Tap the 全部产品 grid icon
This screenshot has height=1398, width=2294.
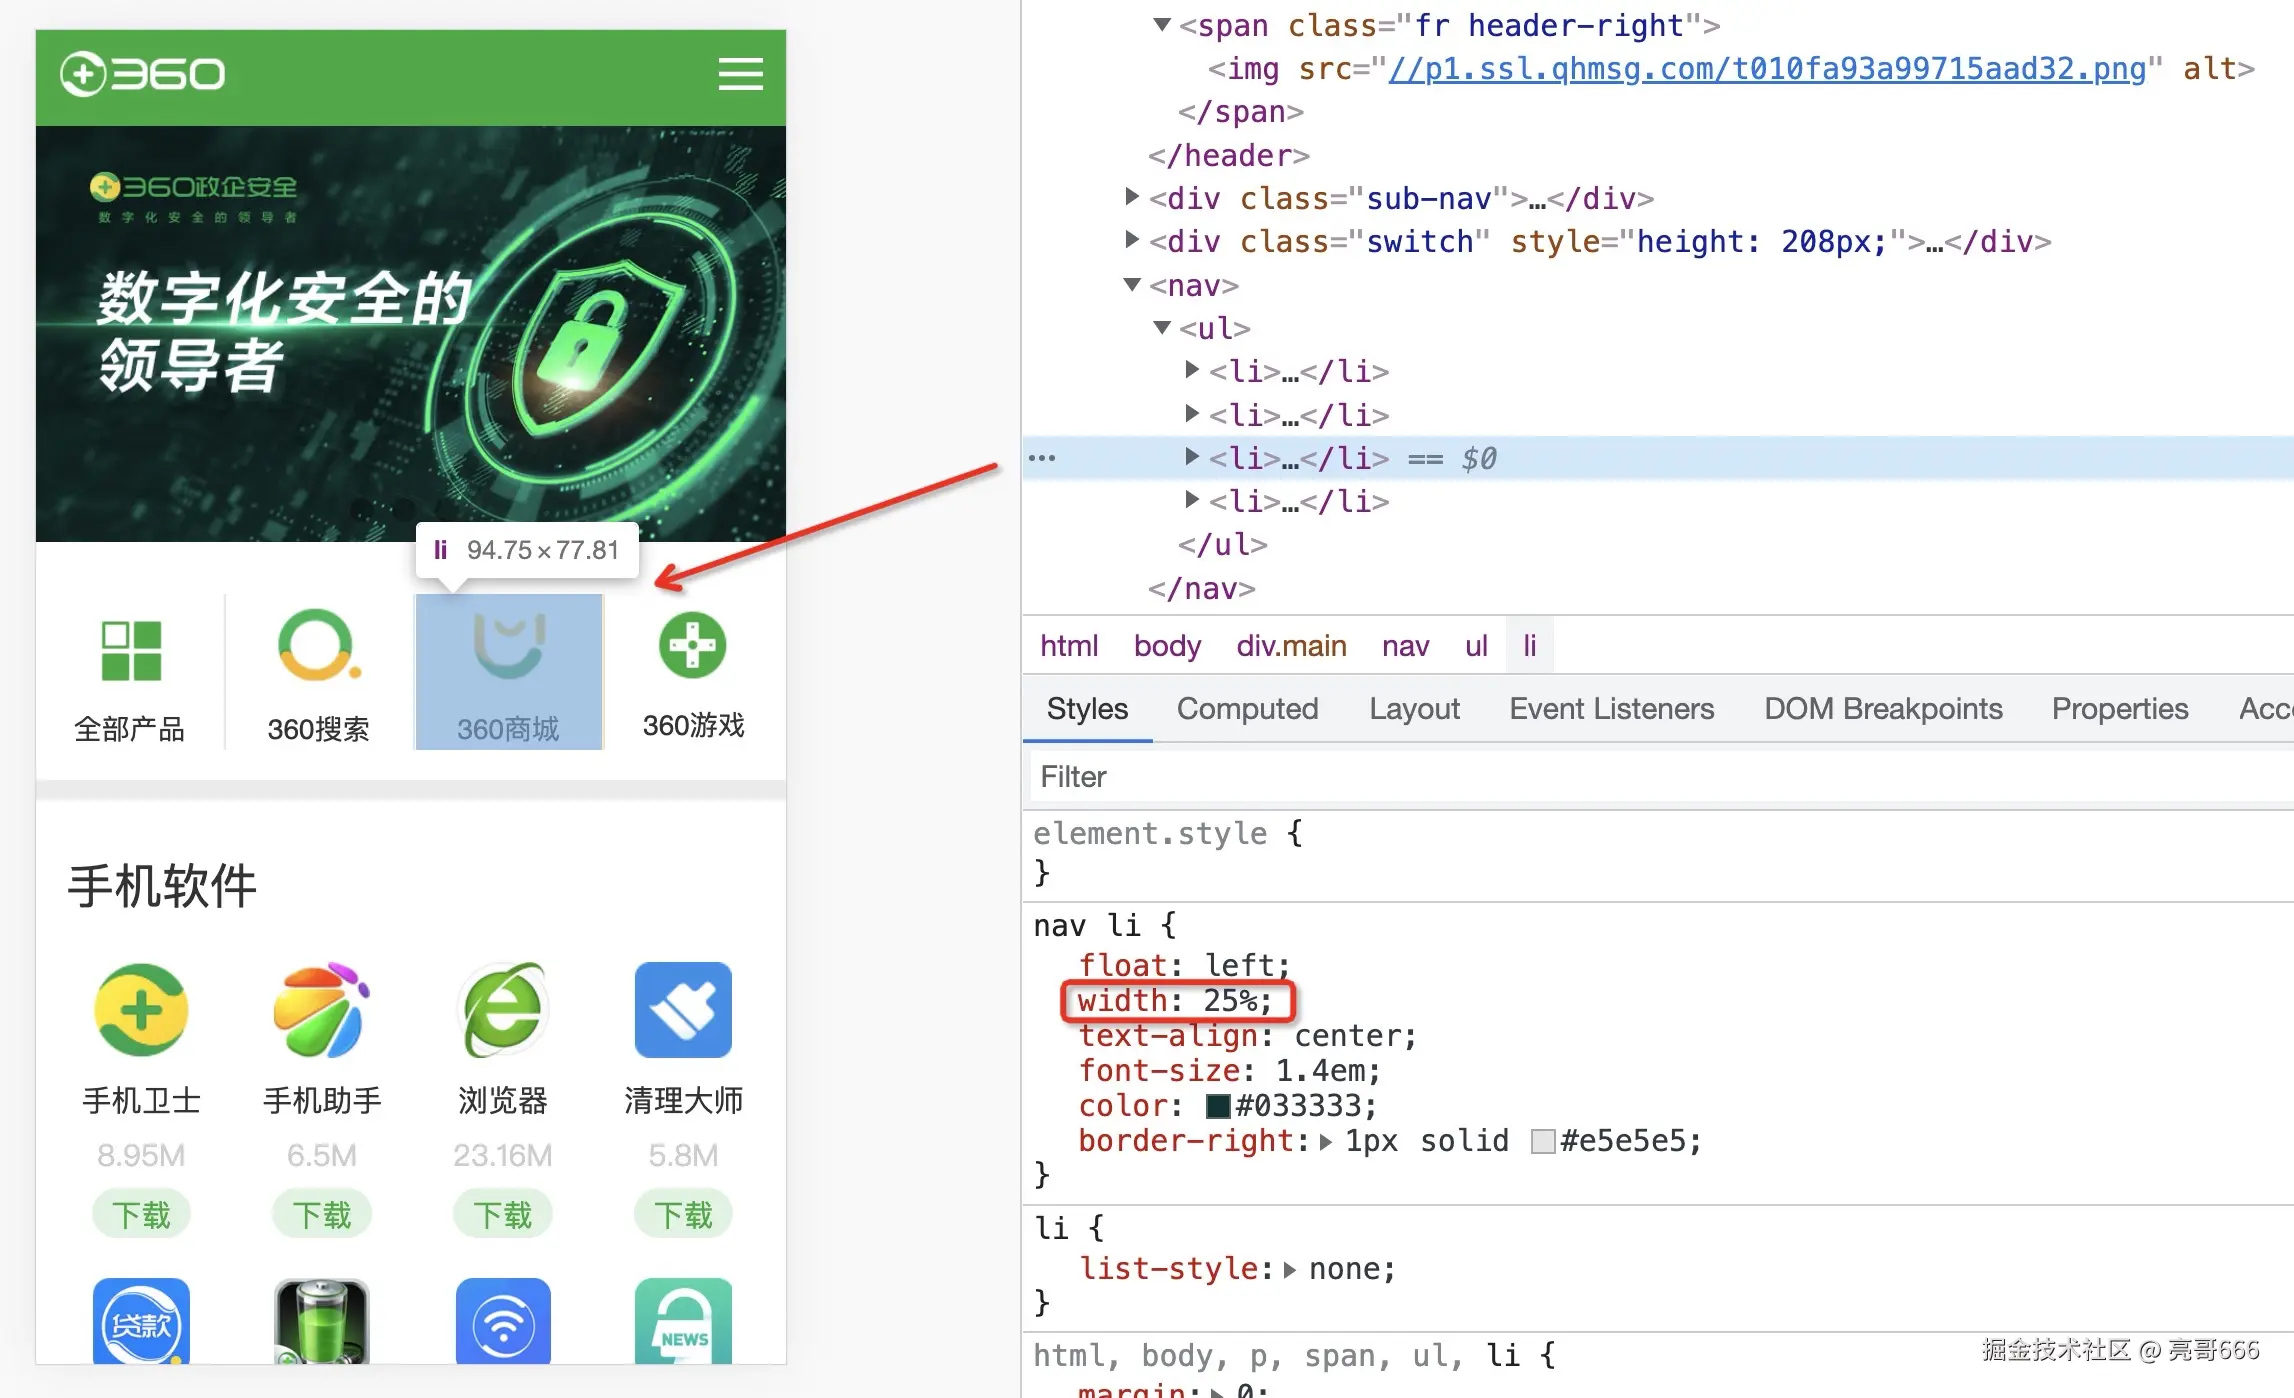[131, 650]
